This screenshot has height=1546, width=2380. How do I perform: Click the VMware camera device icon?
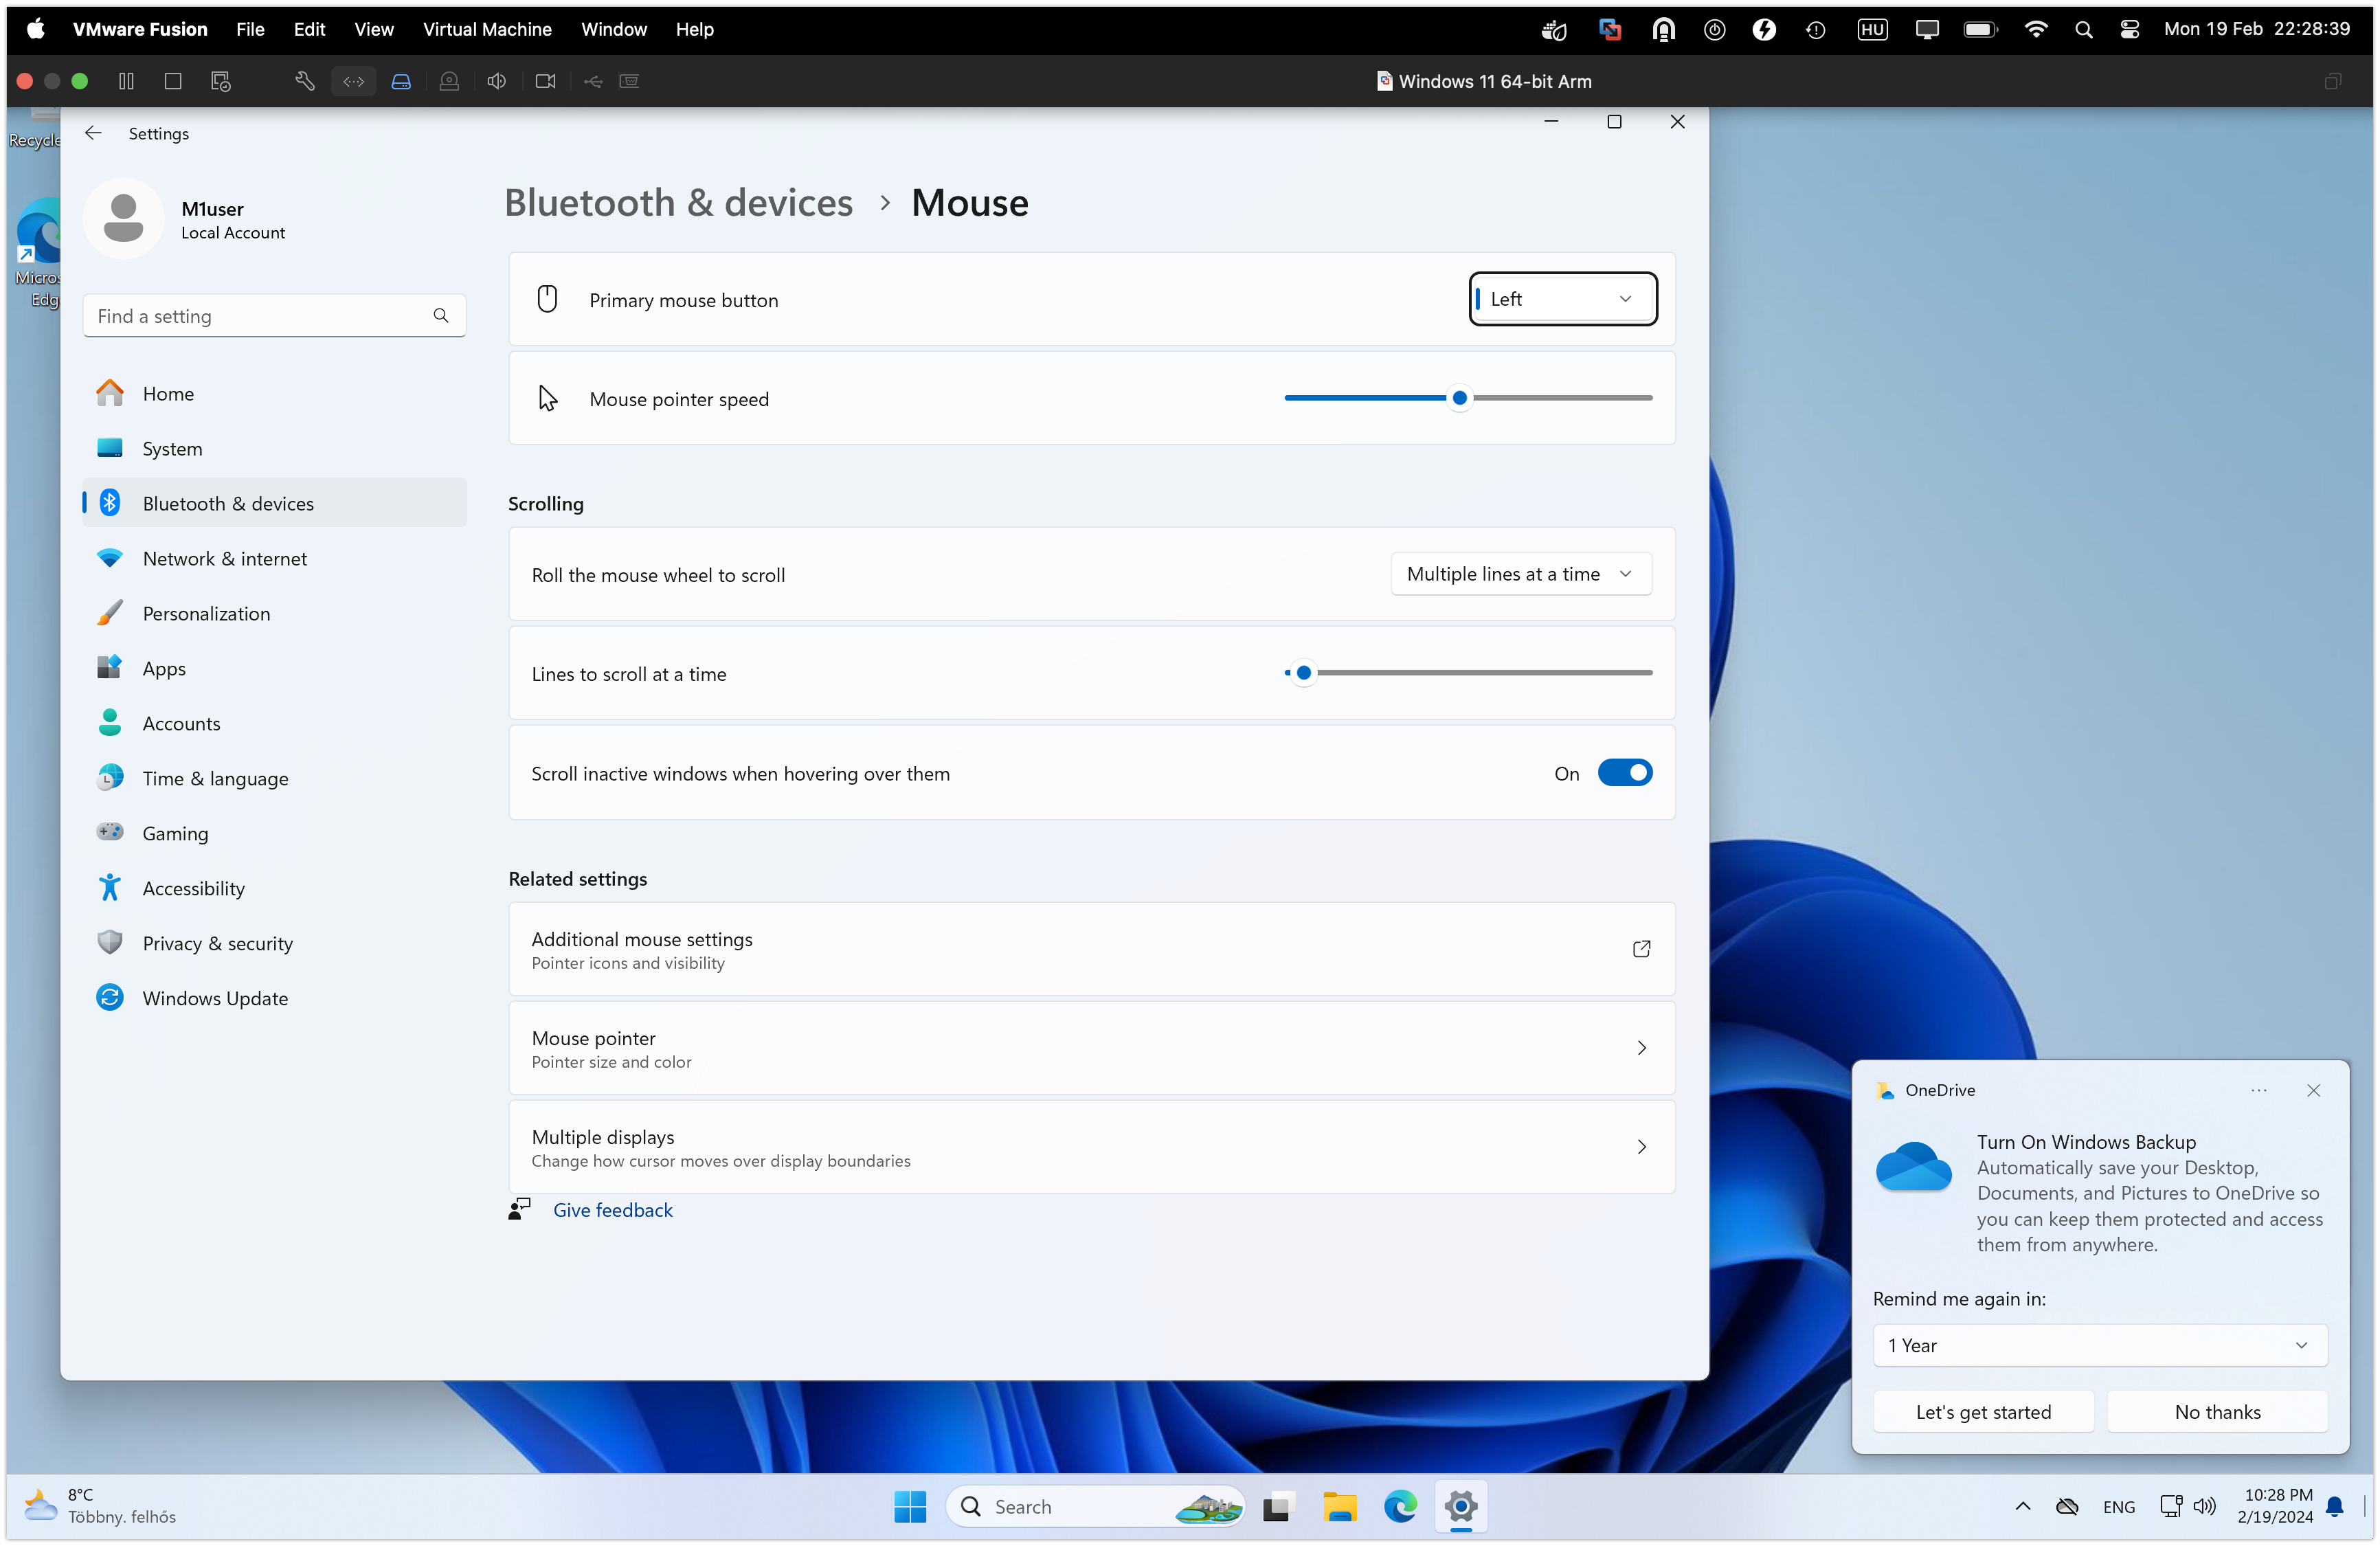pos(545,81)
